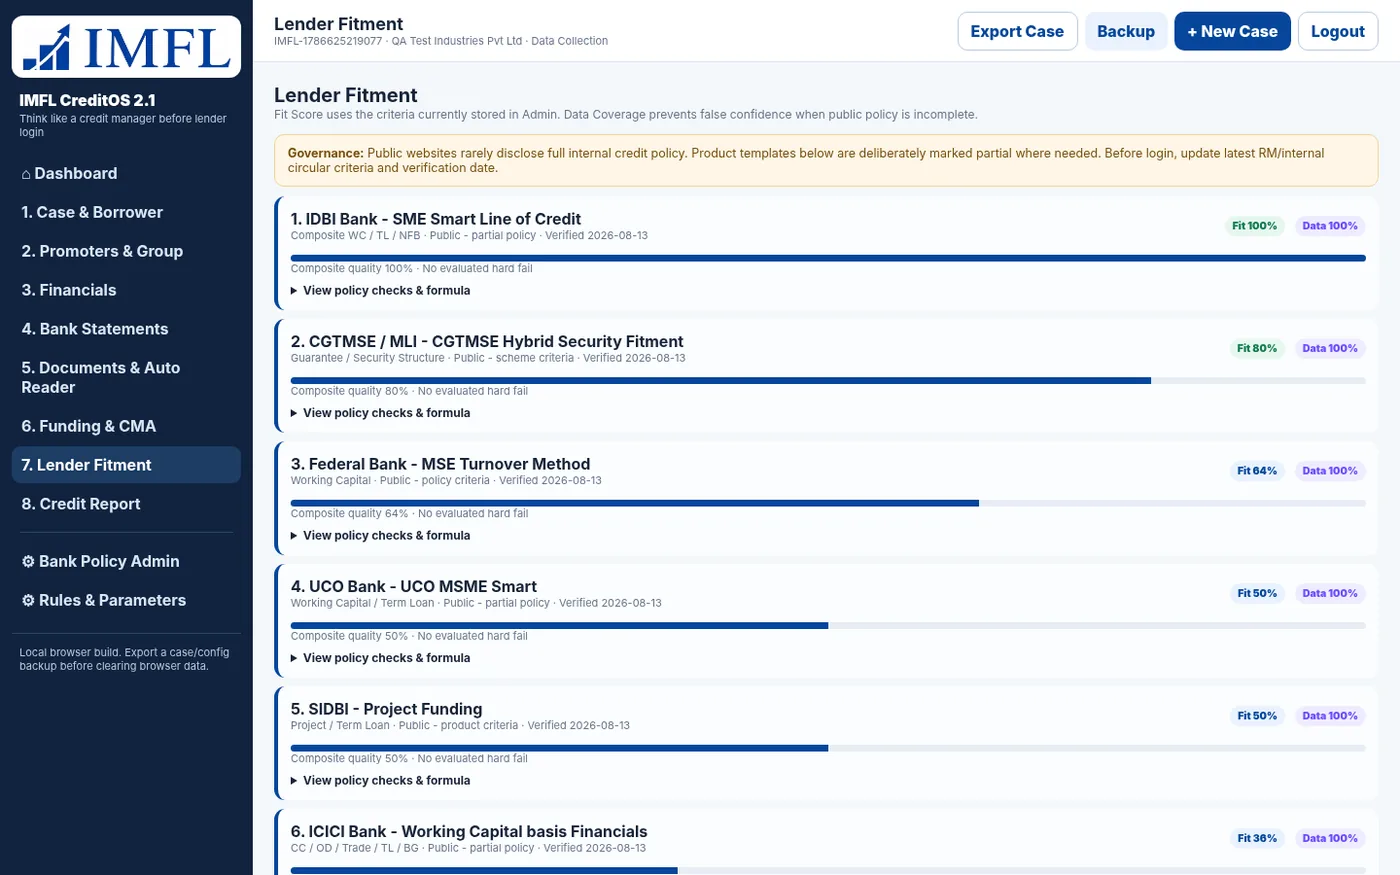Click Federal Bank Fit 64% badge
The width and height of the screenshot is (1400, 875).
point(1257,471)
